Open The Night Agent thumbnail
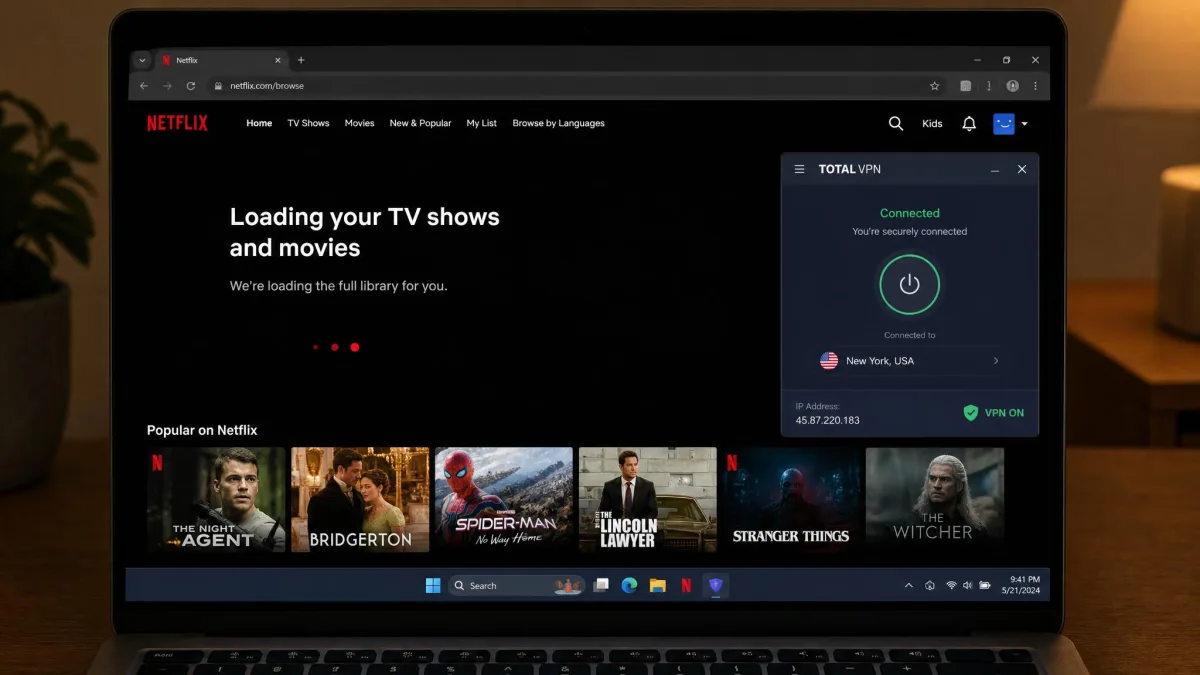The height and width of the screenshot is (675, 1200). [216, 499]
